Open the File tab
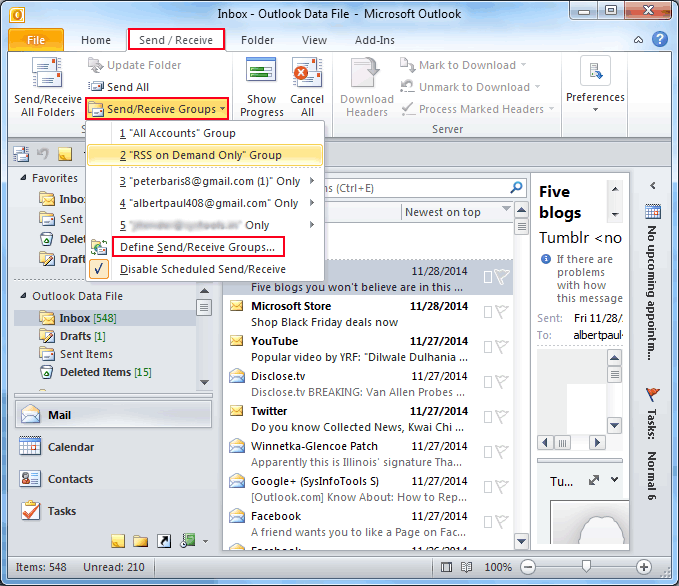Image resolution: width=679 pixels, height=586 pixels. tap(36, 40)
